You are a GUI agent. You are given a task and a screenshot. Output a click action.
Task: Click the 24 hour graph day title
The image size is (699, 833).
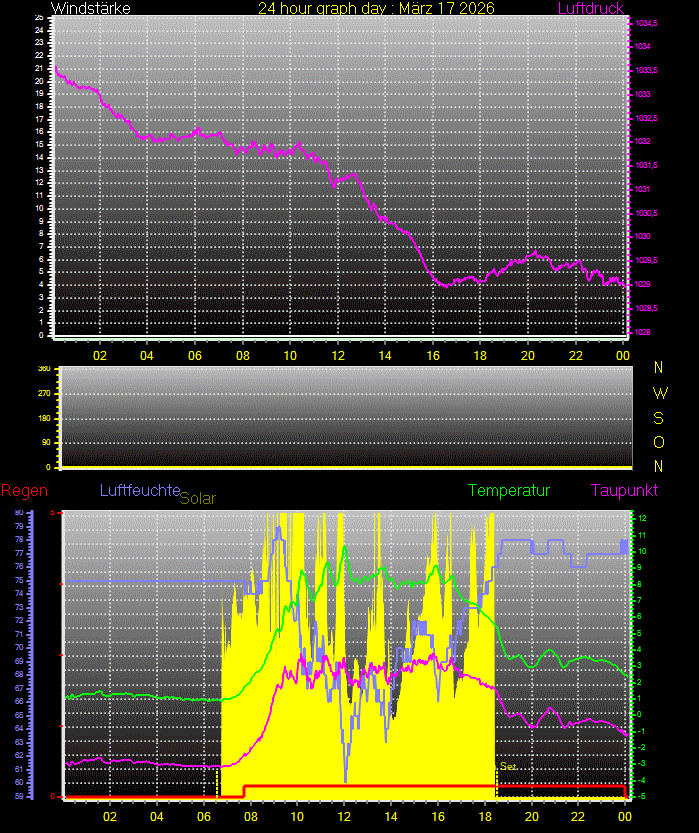click(x=375, y=9)
